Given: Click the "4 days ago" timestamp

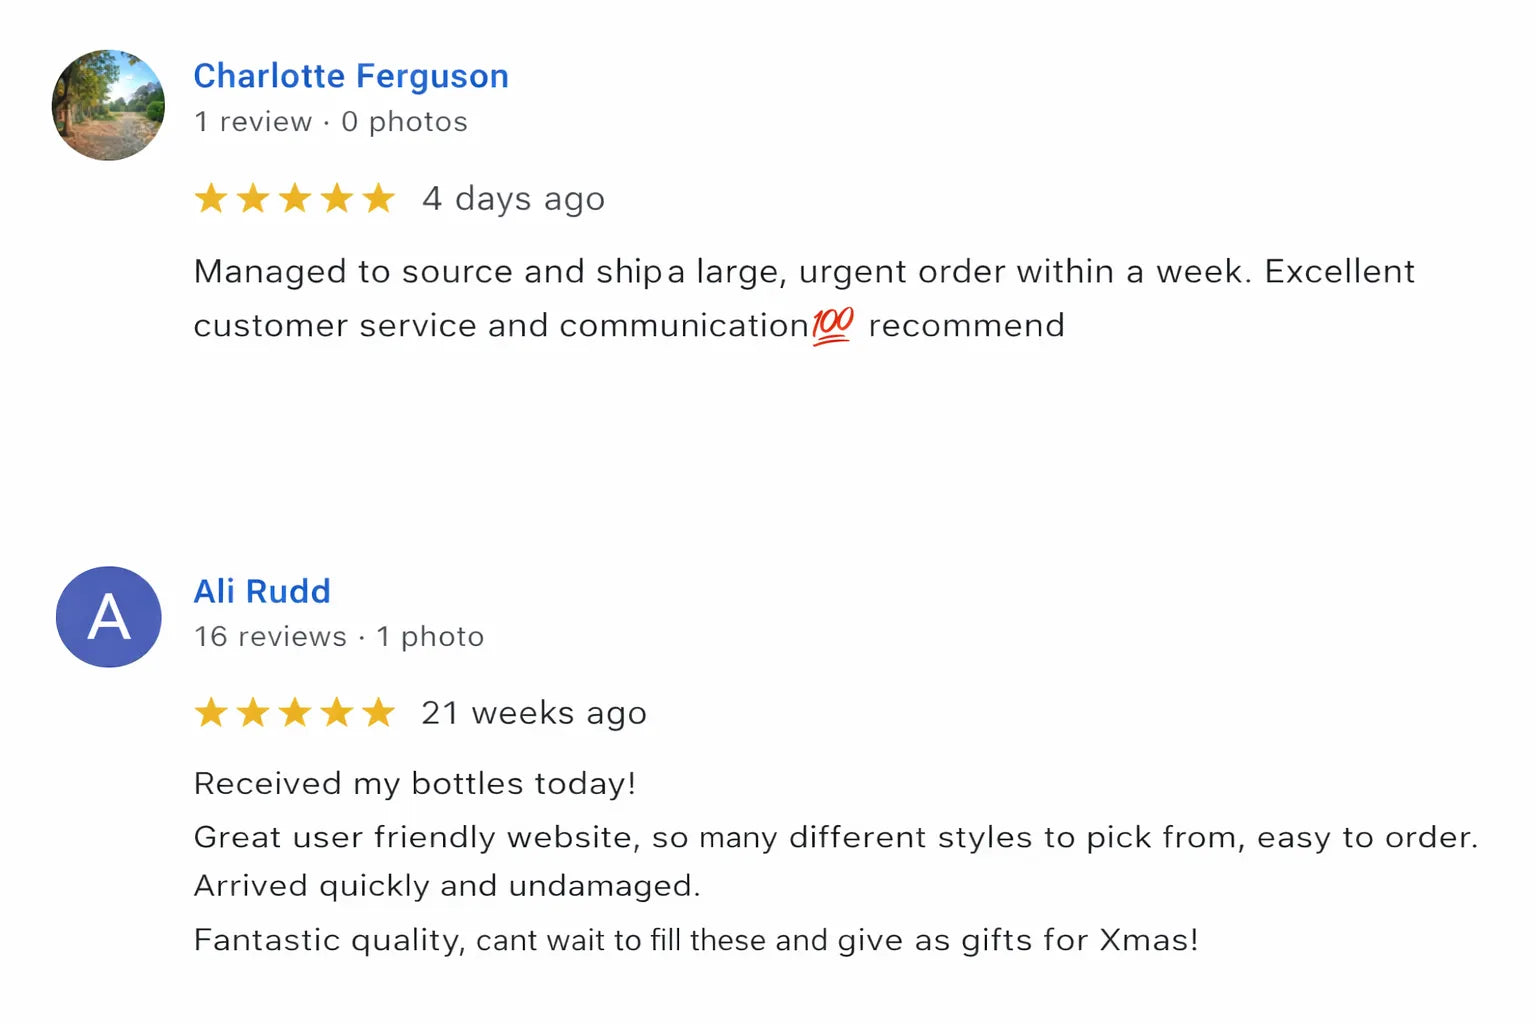Looking at the screenshot, I should pyautogui.click(x=513, y=199).
